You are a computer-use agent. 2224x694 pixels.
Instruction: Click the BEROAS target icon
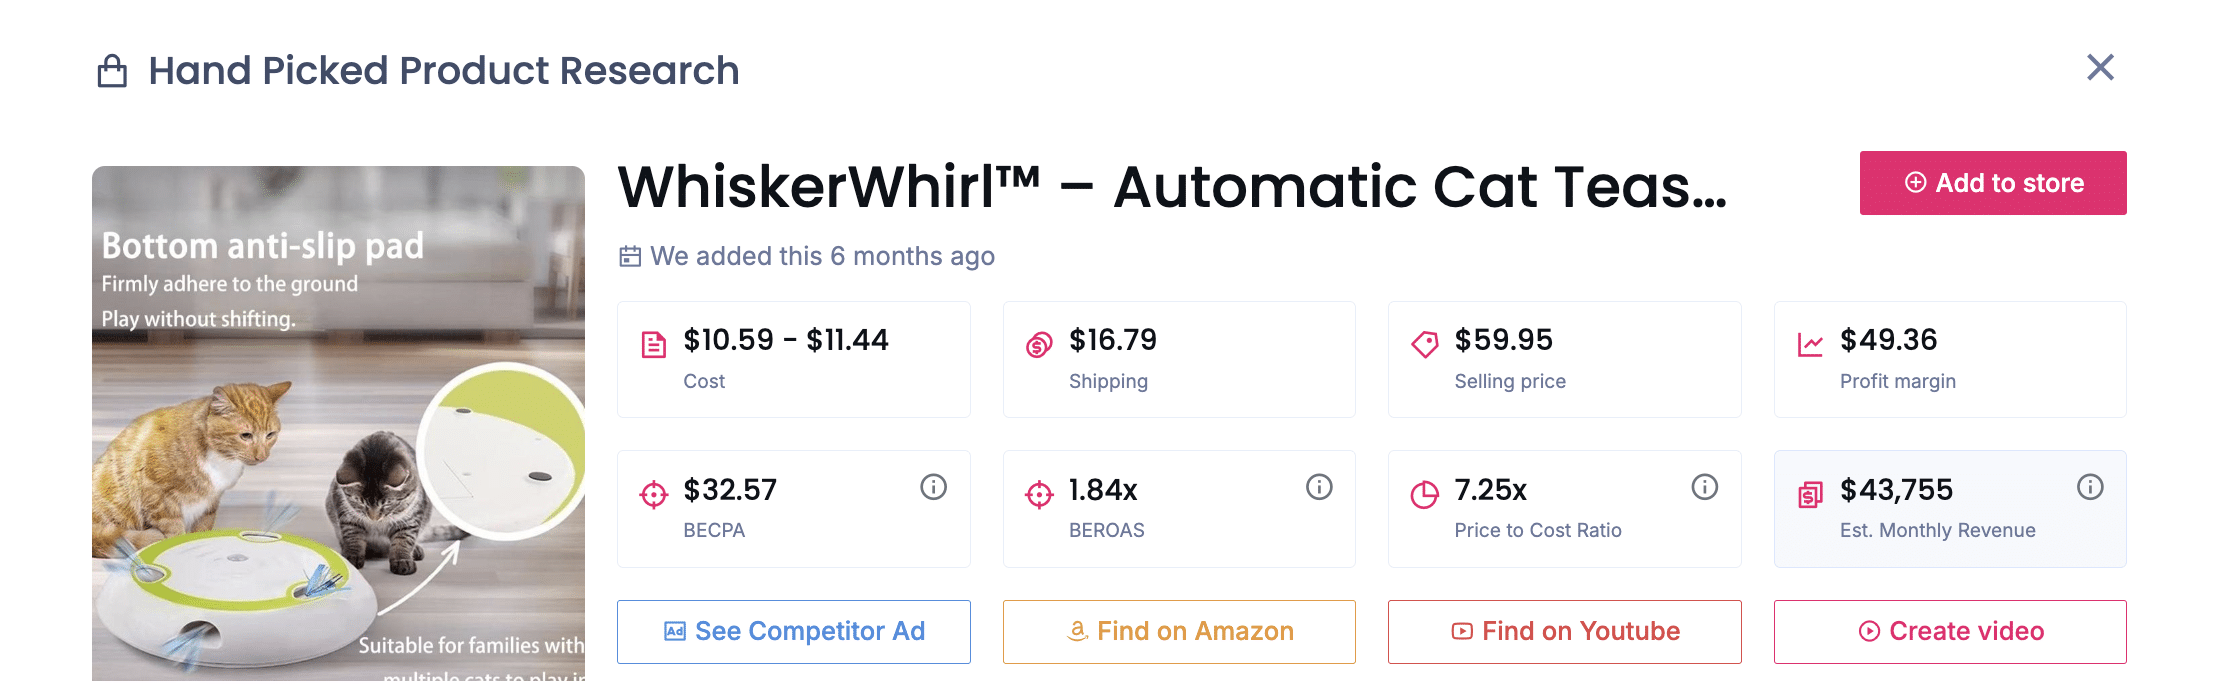pyautogui.click(x=1040, y=492)
